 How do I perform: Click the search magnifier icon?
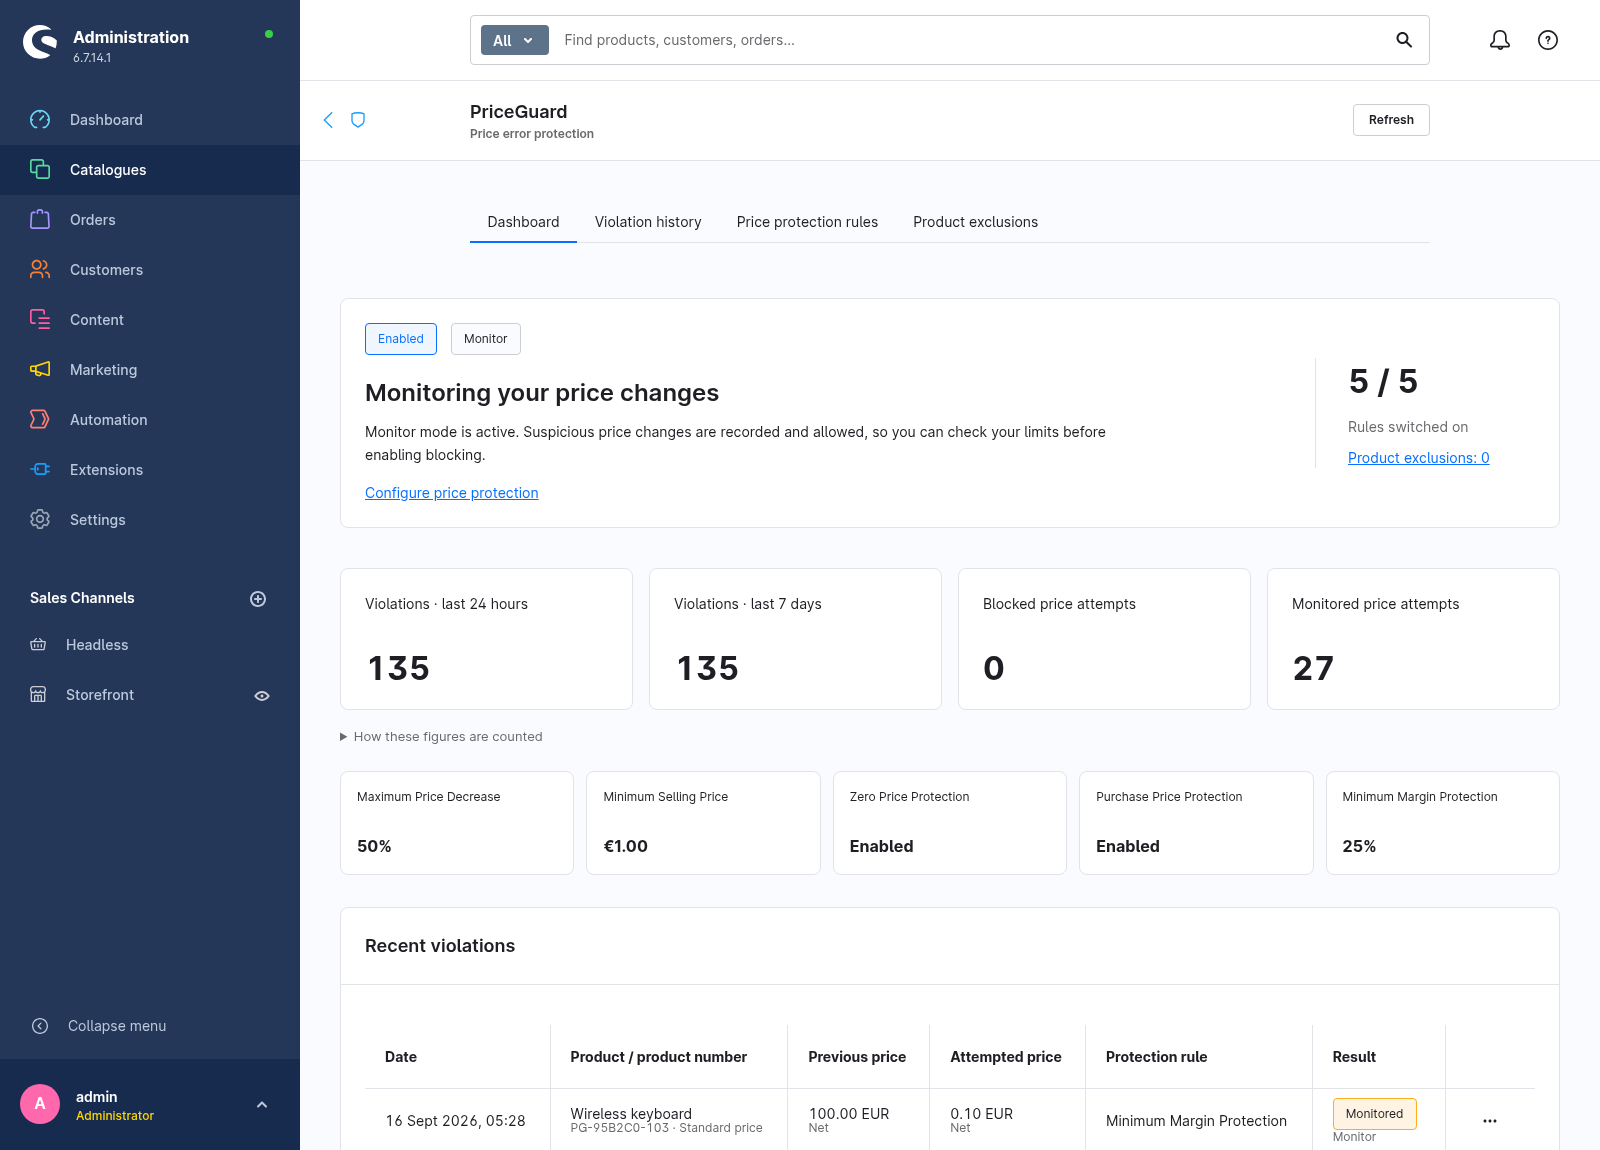[1404, 40]
